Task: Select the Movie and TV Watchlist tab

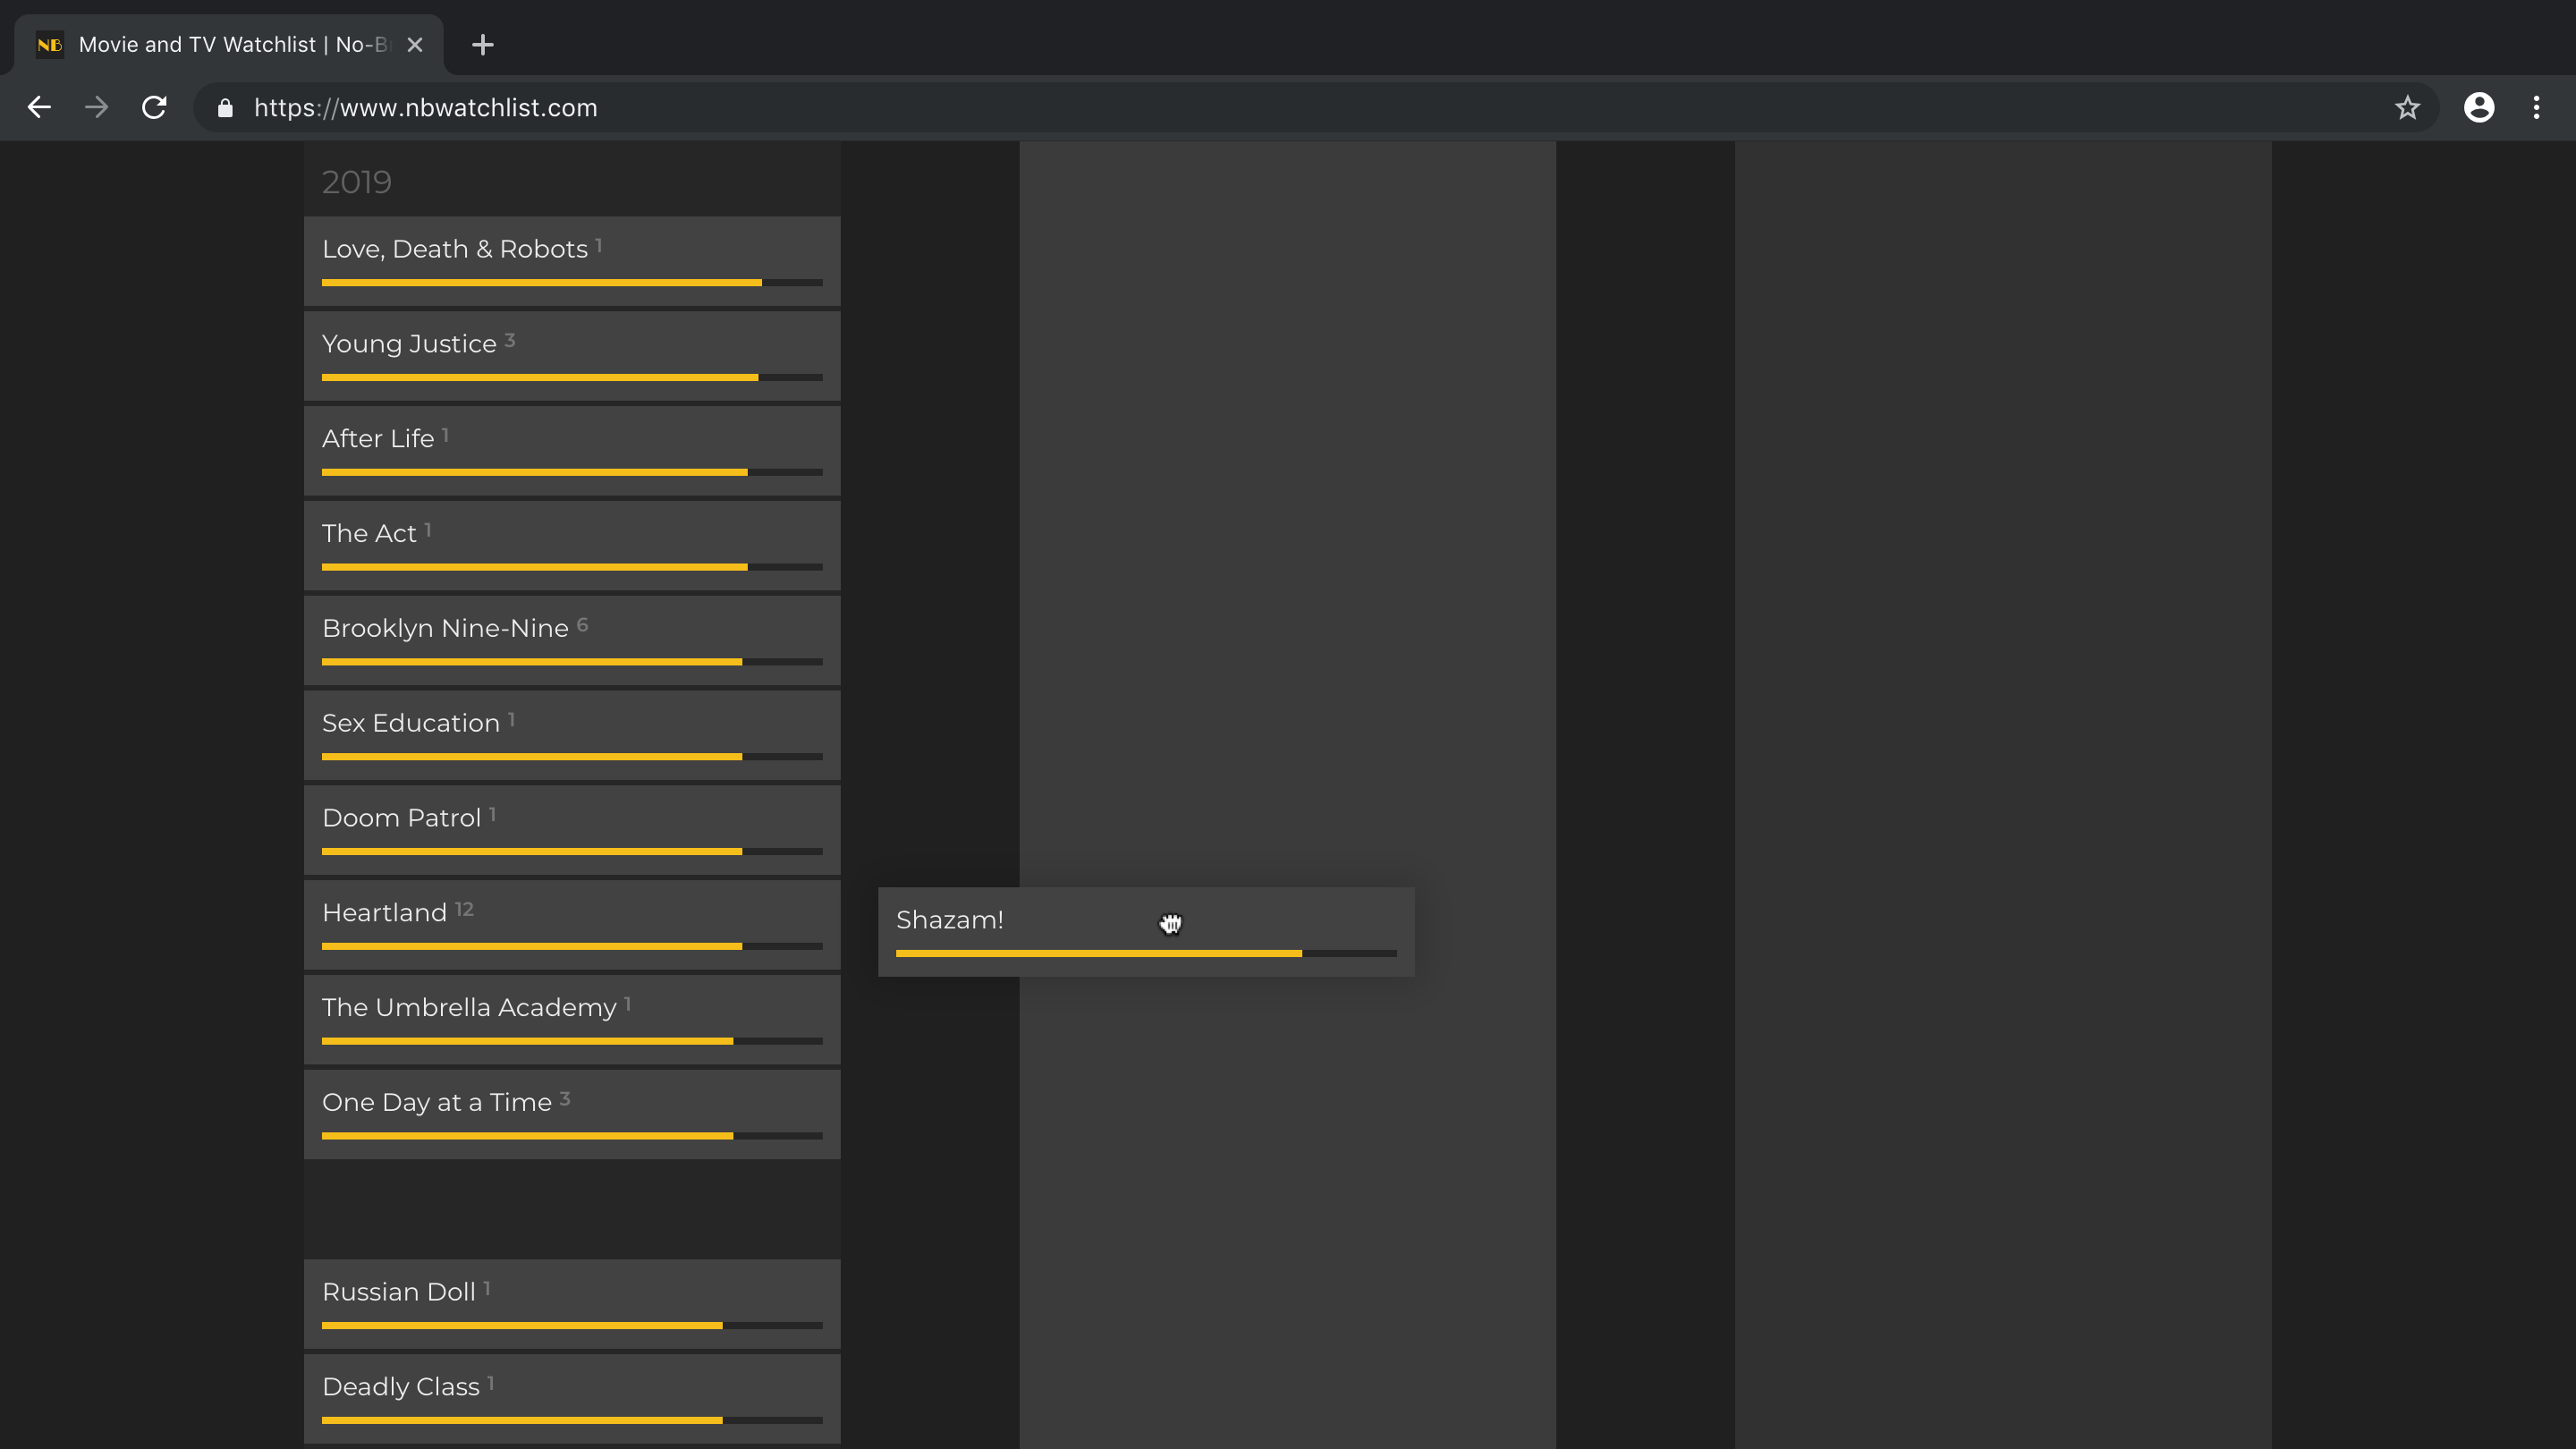Action: [x=230, y=45]
